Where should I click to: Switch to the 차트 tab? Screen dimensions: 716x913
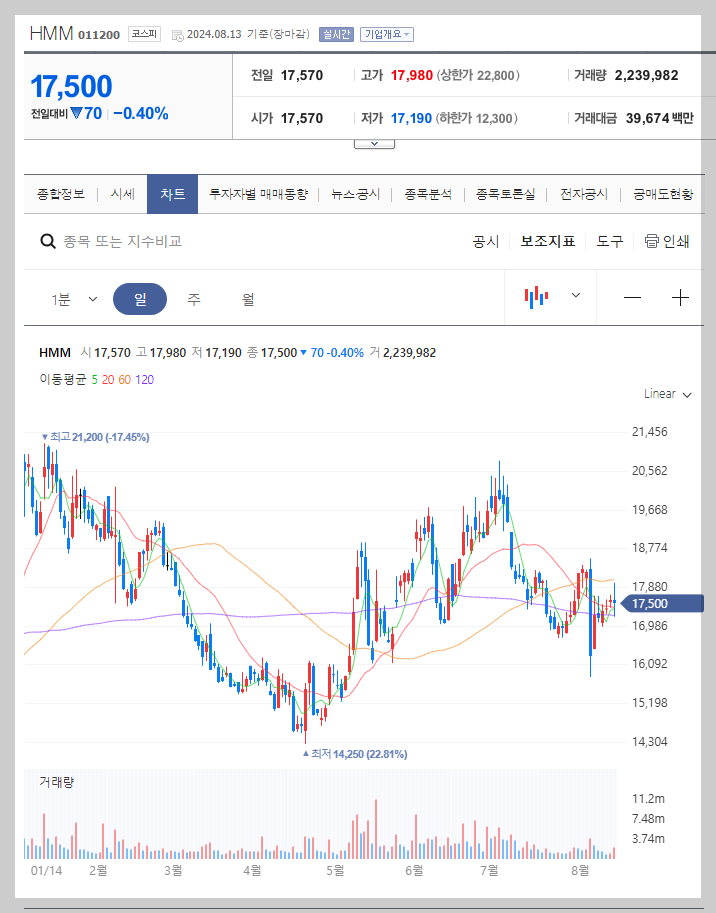tap(171, 195)
